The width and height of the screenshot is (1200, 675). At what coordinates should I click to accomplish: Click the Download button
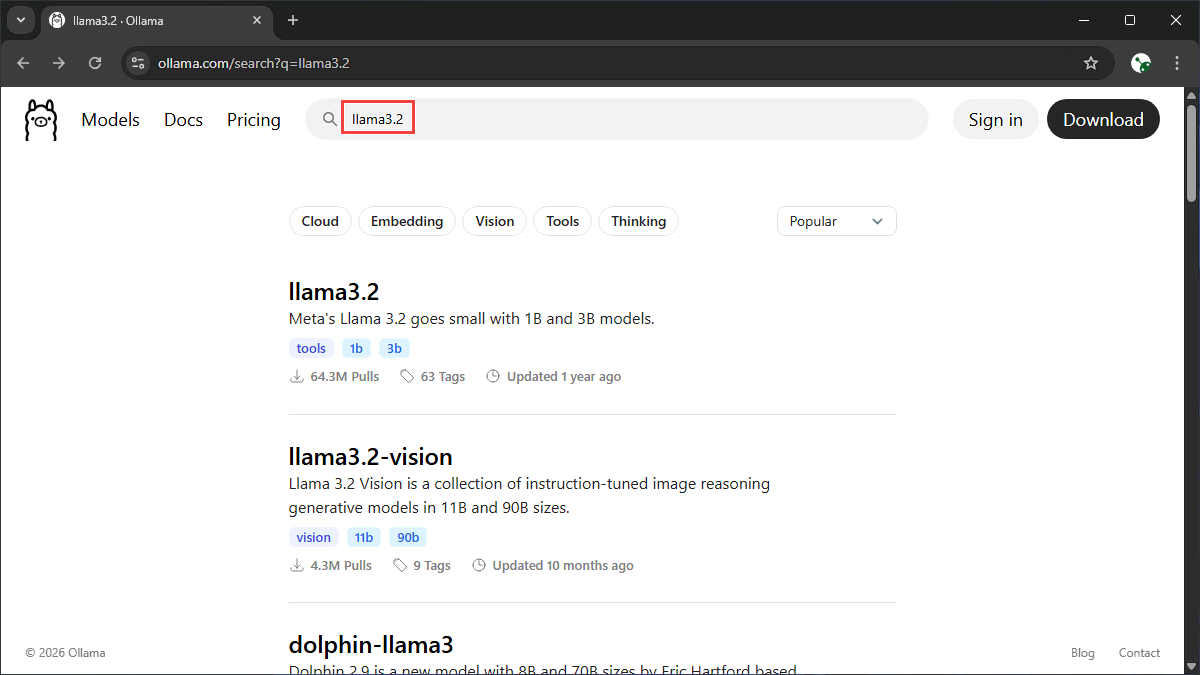pos(1103,120)
